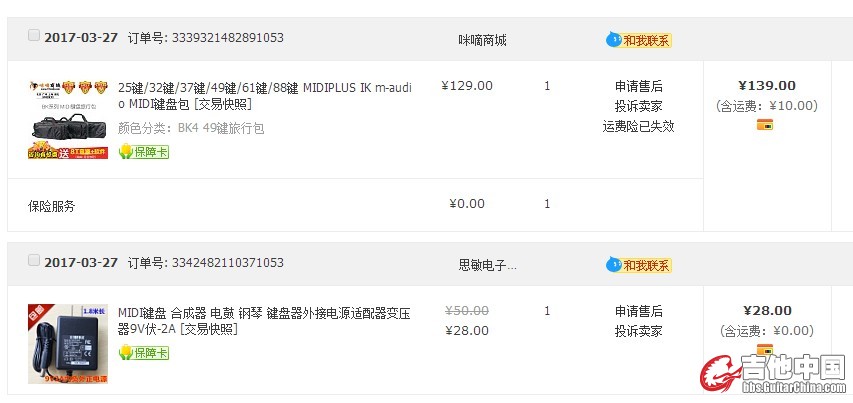The height and width of the screenshot is (403, 853).
Task: Click 申请售后 for the power adapter order
Action: 638,311
